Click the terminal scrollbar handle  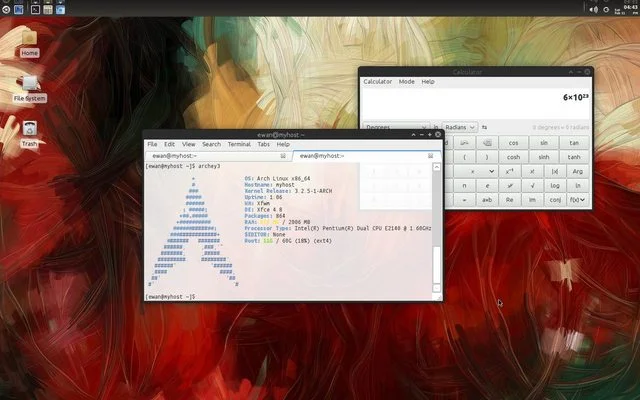point(437,264)
